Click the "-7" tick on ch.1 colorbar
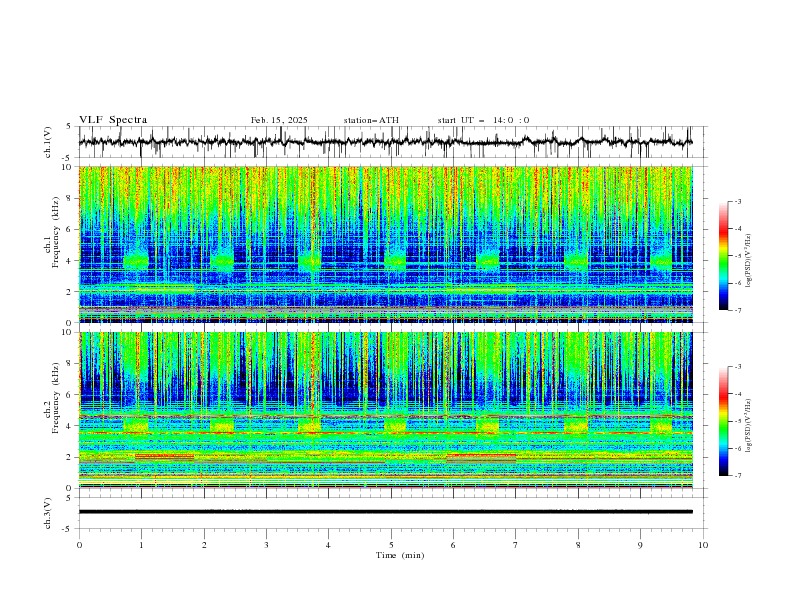Screen dimensions: 792x612 click(737, 311)
